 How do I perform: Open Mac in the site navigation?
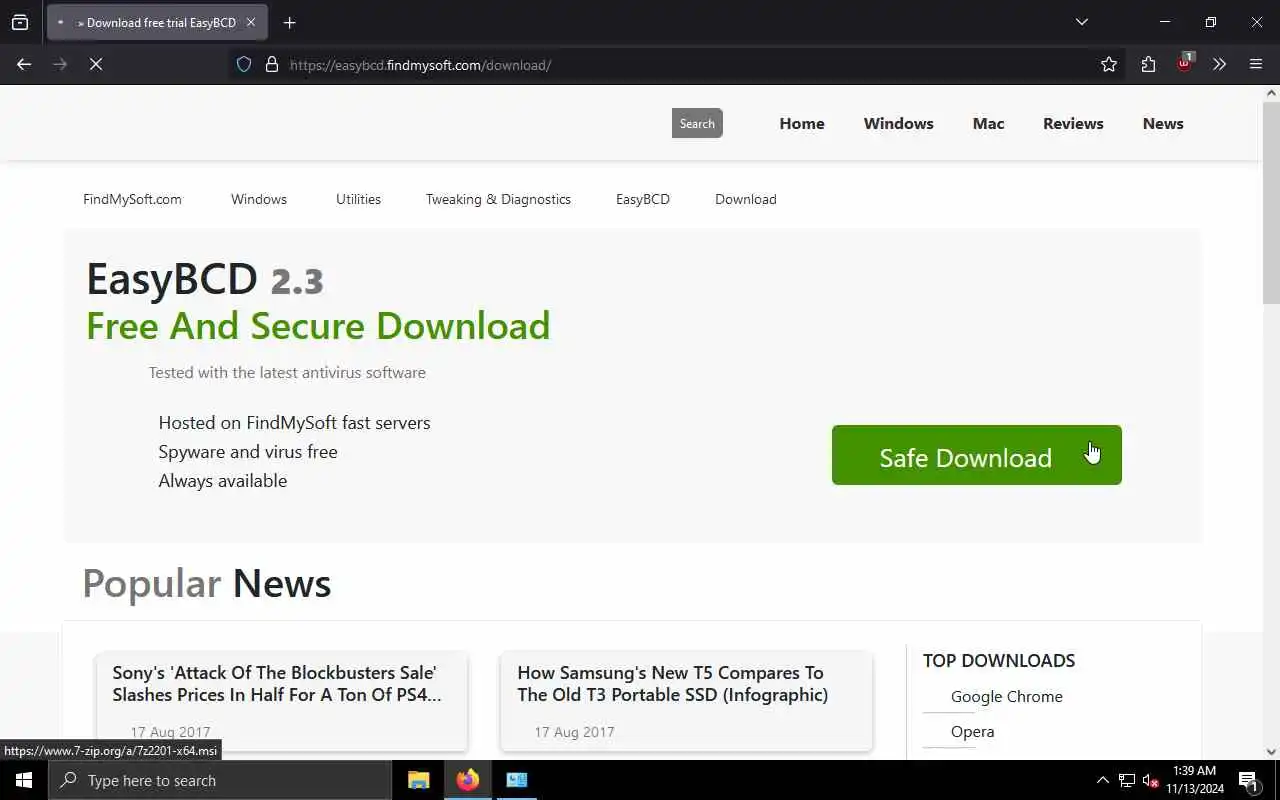click(x=988, y=123)
